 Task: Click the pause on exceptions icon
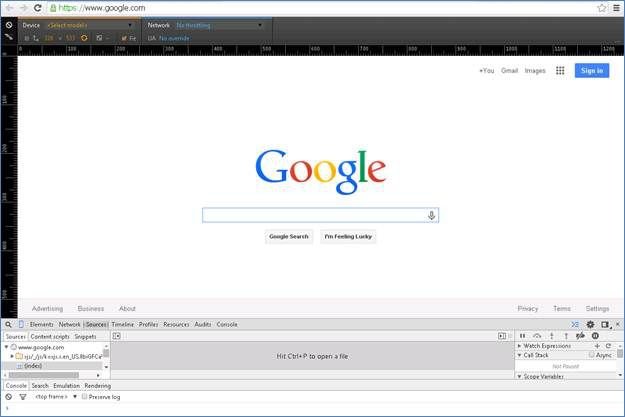595,336
